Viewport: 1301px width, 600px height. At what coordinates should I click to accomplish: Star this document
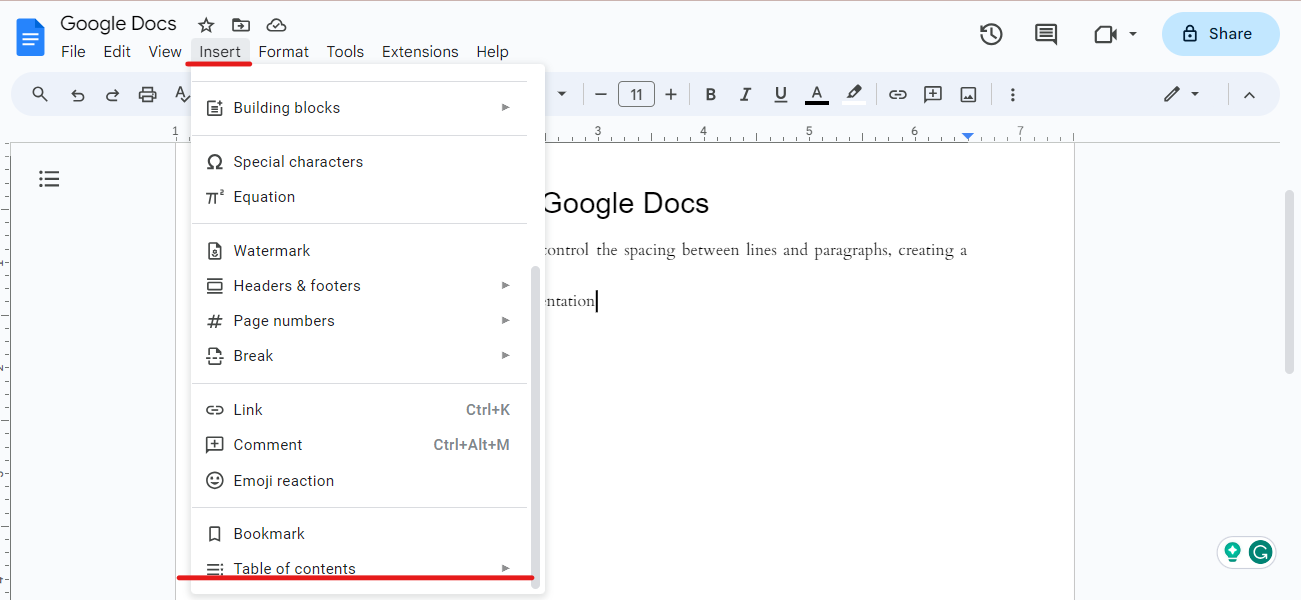click(206, 25)
